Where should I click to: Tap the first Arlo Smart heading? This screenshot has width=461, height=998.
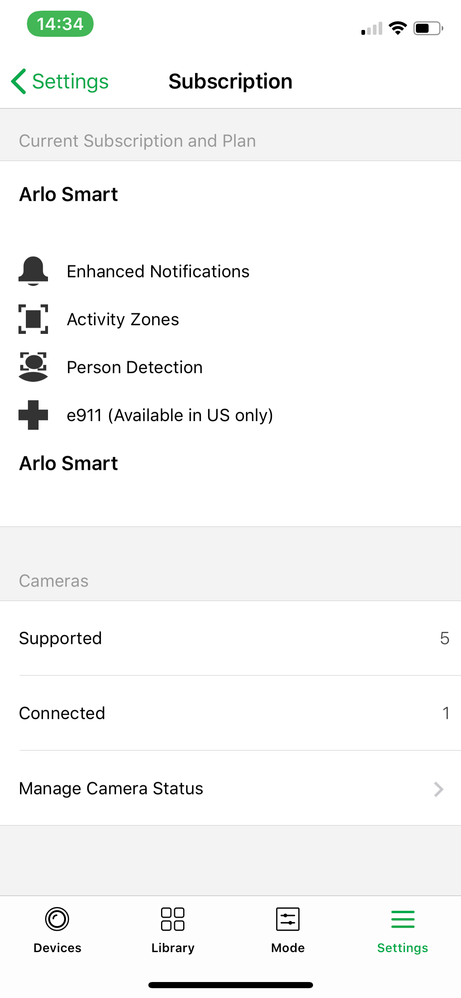click(x=69, y=195)
